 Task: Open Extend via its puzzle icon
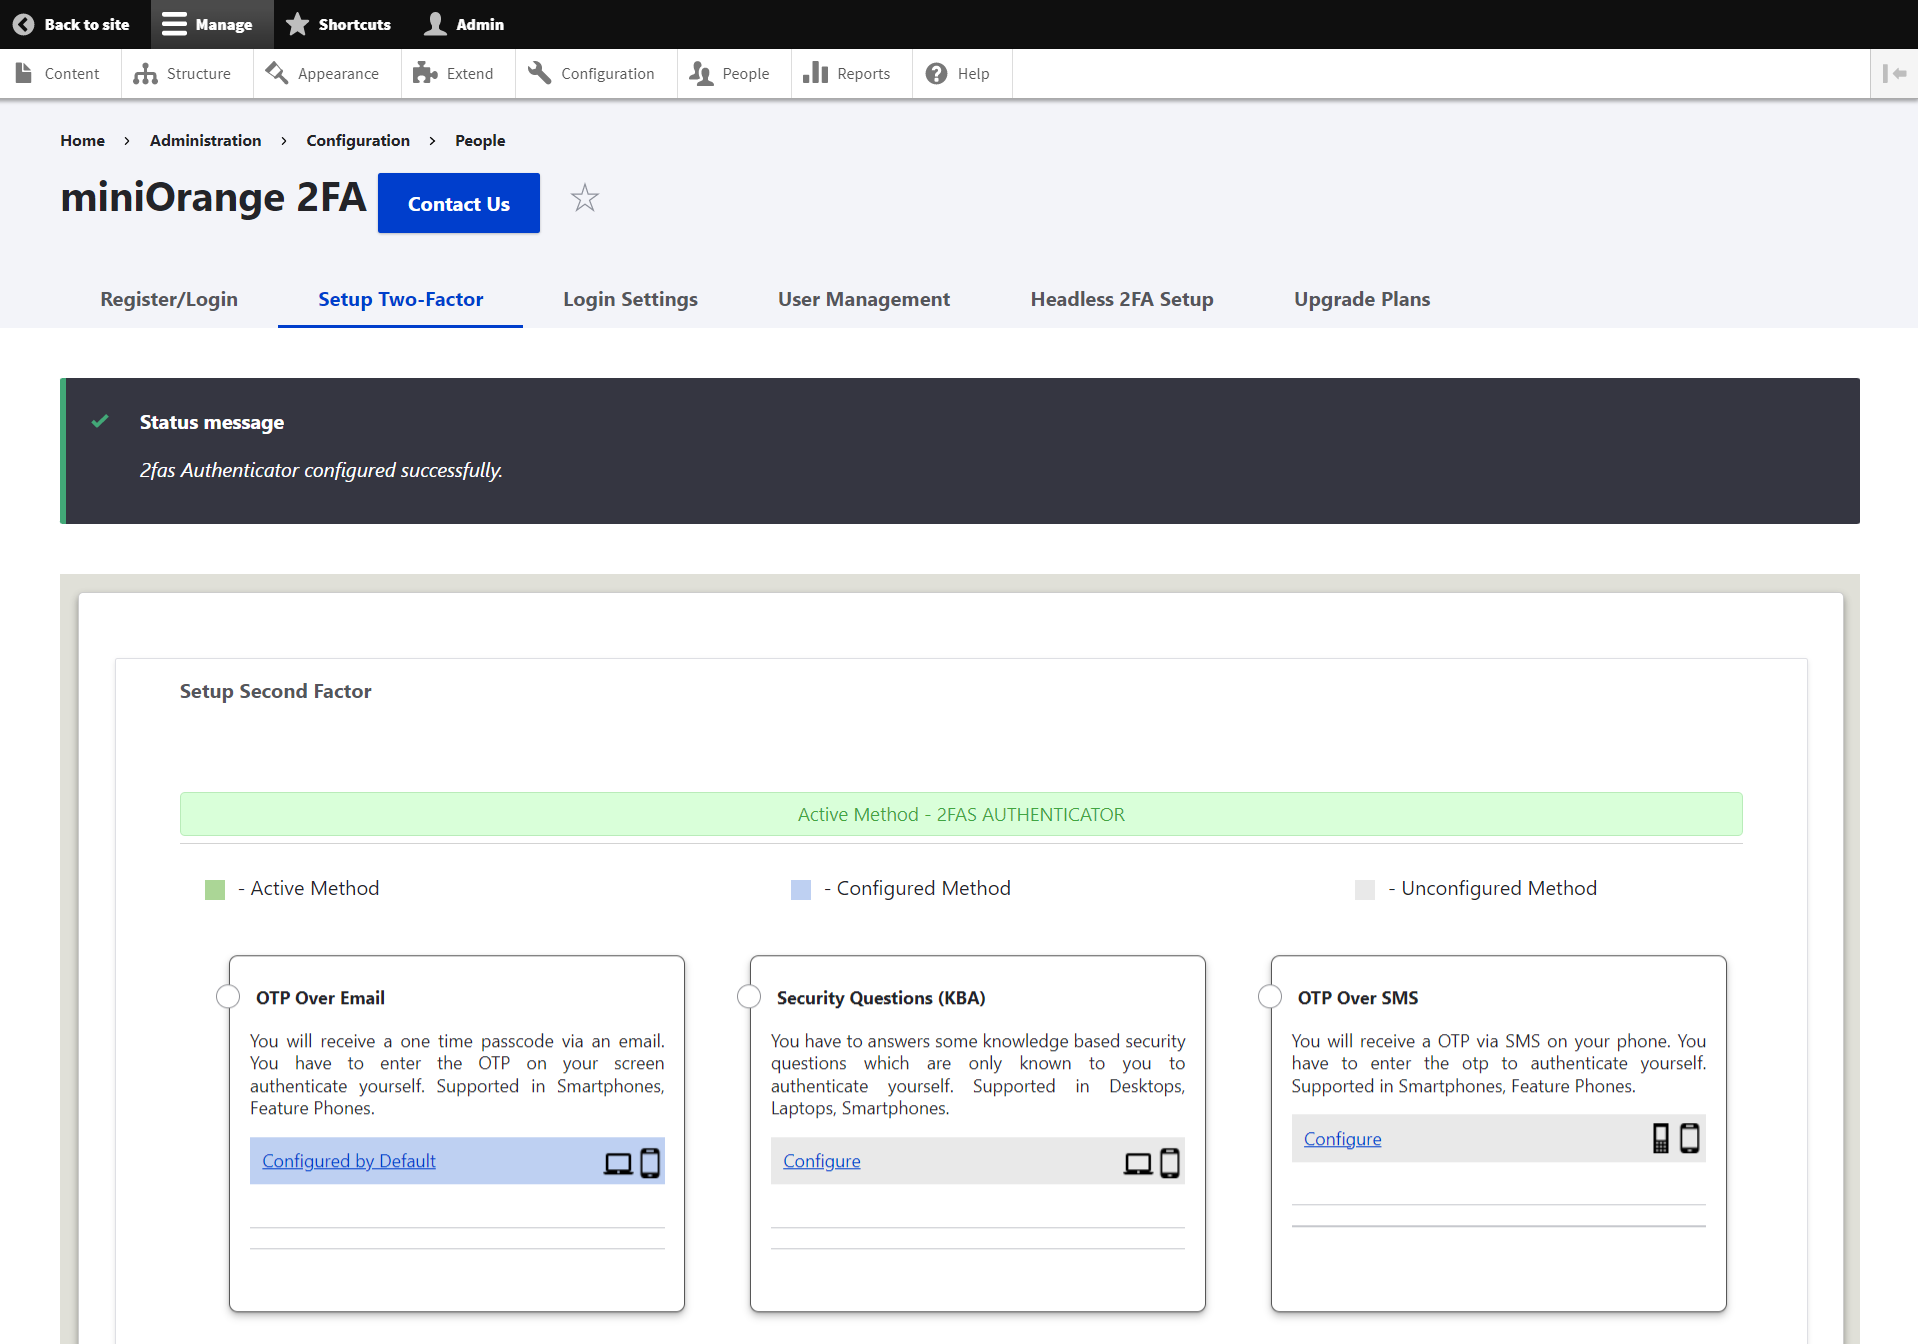(x=426, y=73)
